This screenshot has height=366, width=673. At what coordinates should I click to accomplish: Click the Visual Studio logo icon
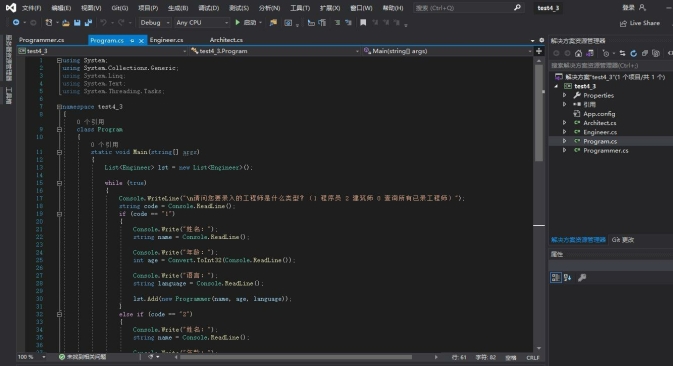click(11, 8)
